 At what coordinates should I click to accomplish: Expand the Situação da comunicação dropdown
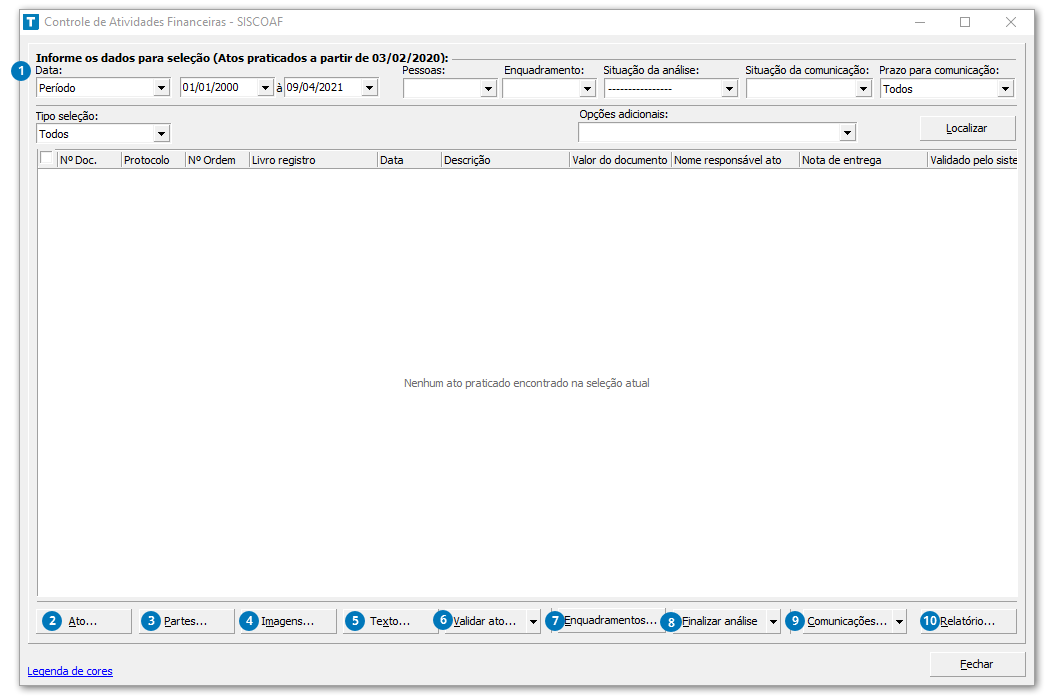864,88
